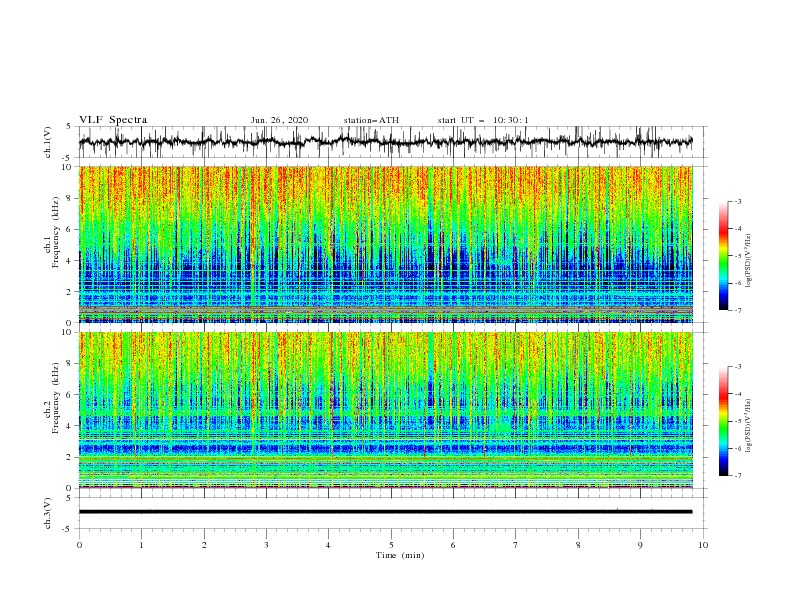Click the ch.2 spectrogram color scale bar

[724, 421]
